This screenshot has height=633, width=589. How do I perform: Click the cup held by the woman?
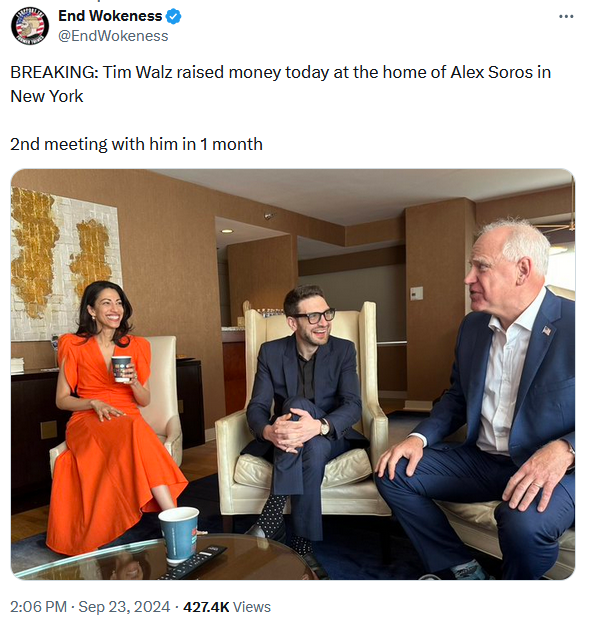[x=121, y=369]
